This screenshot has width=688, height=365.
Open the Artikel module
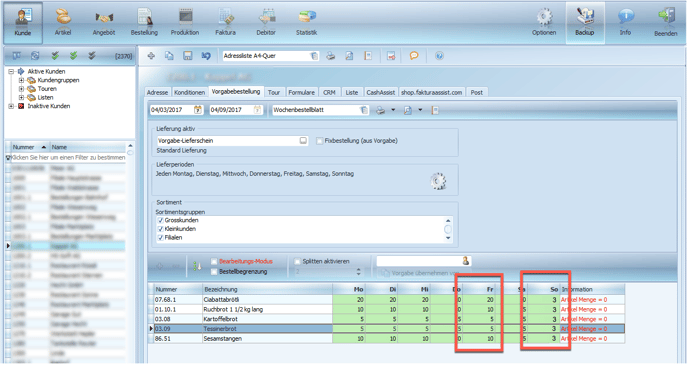tap(63, 23)
